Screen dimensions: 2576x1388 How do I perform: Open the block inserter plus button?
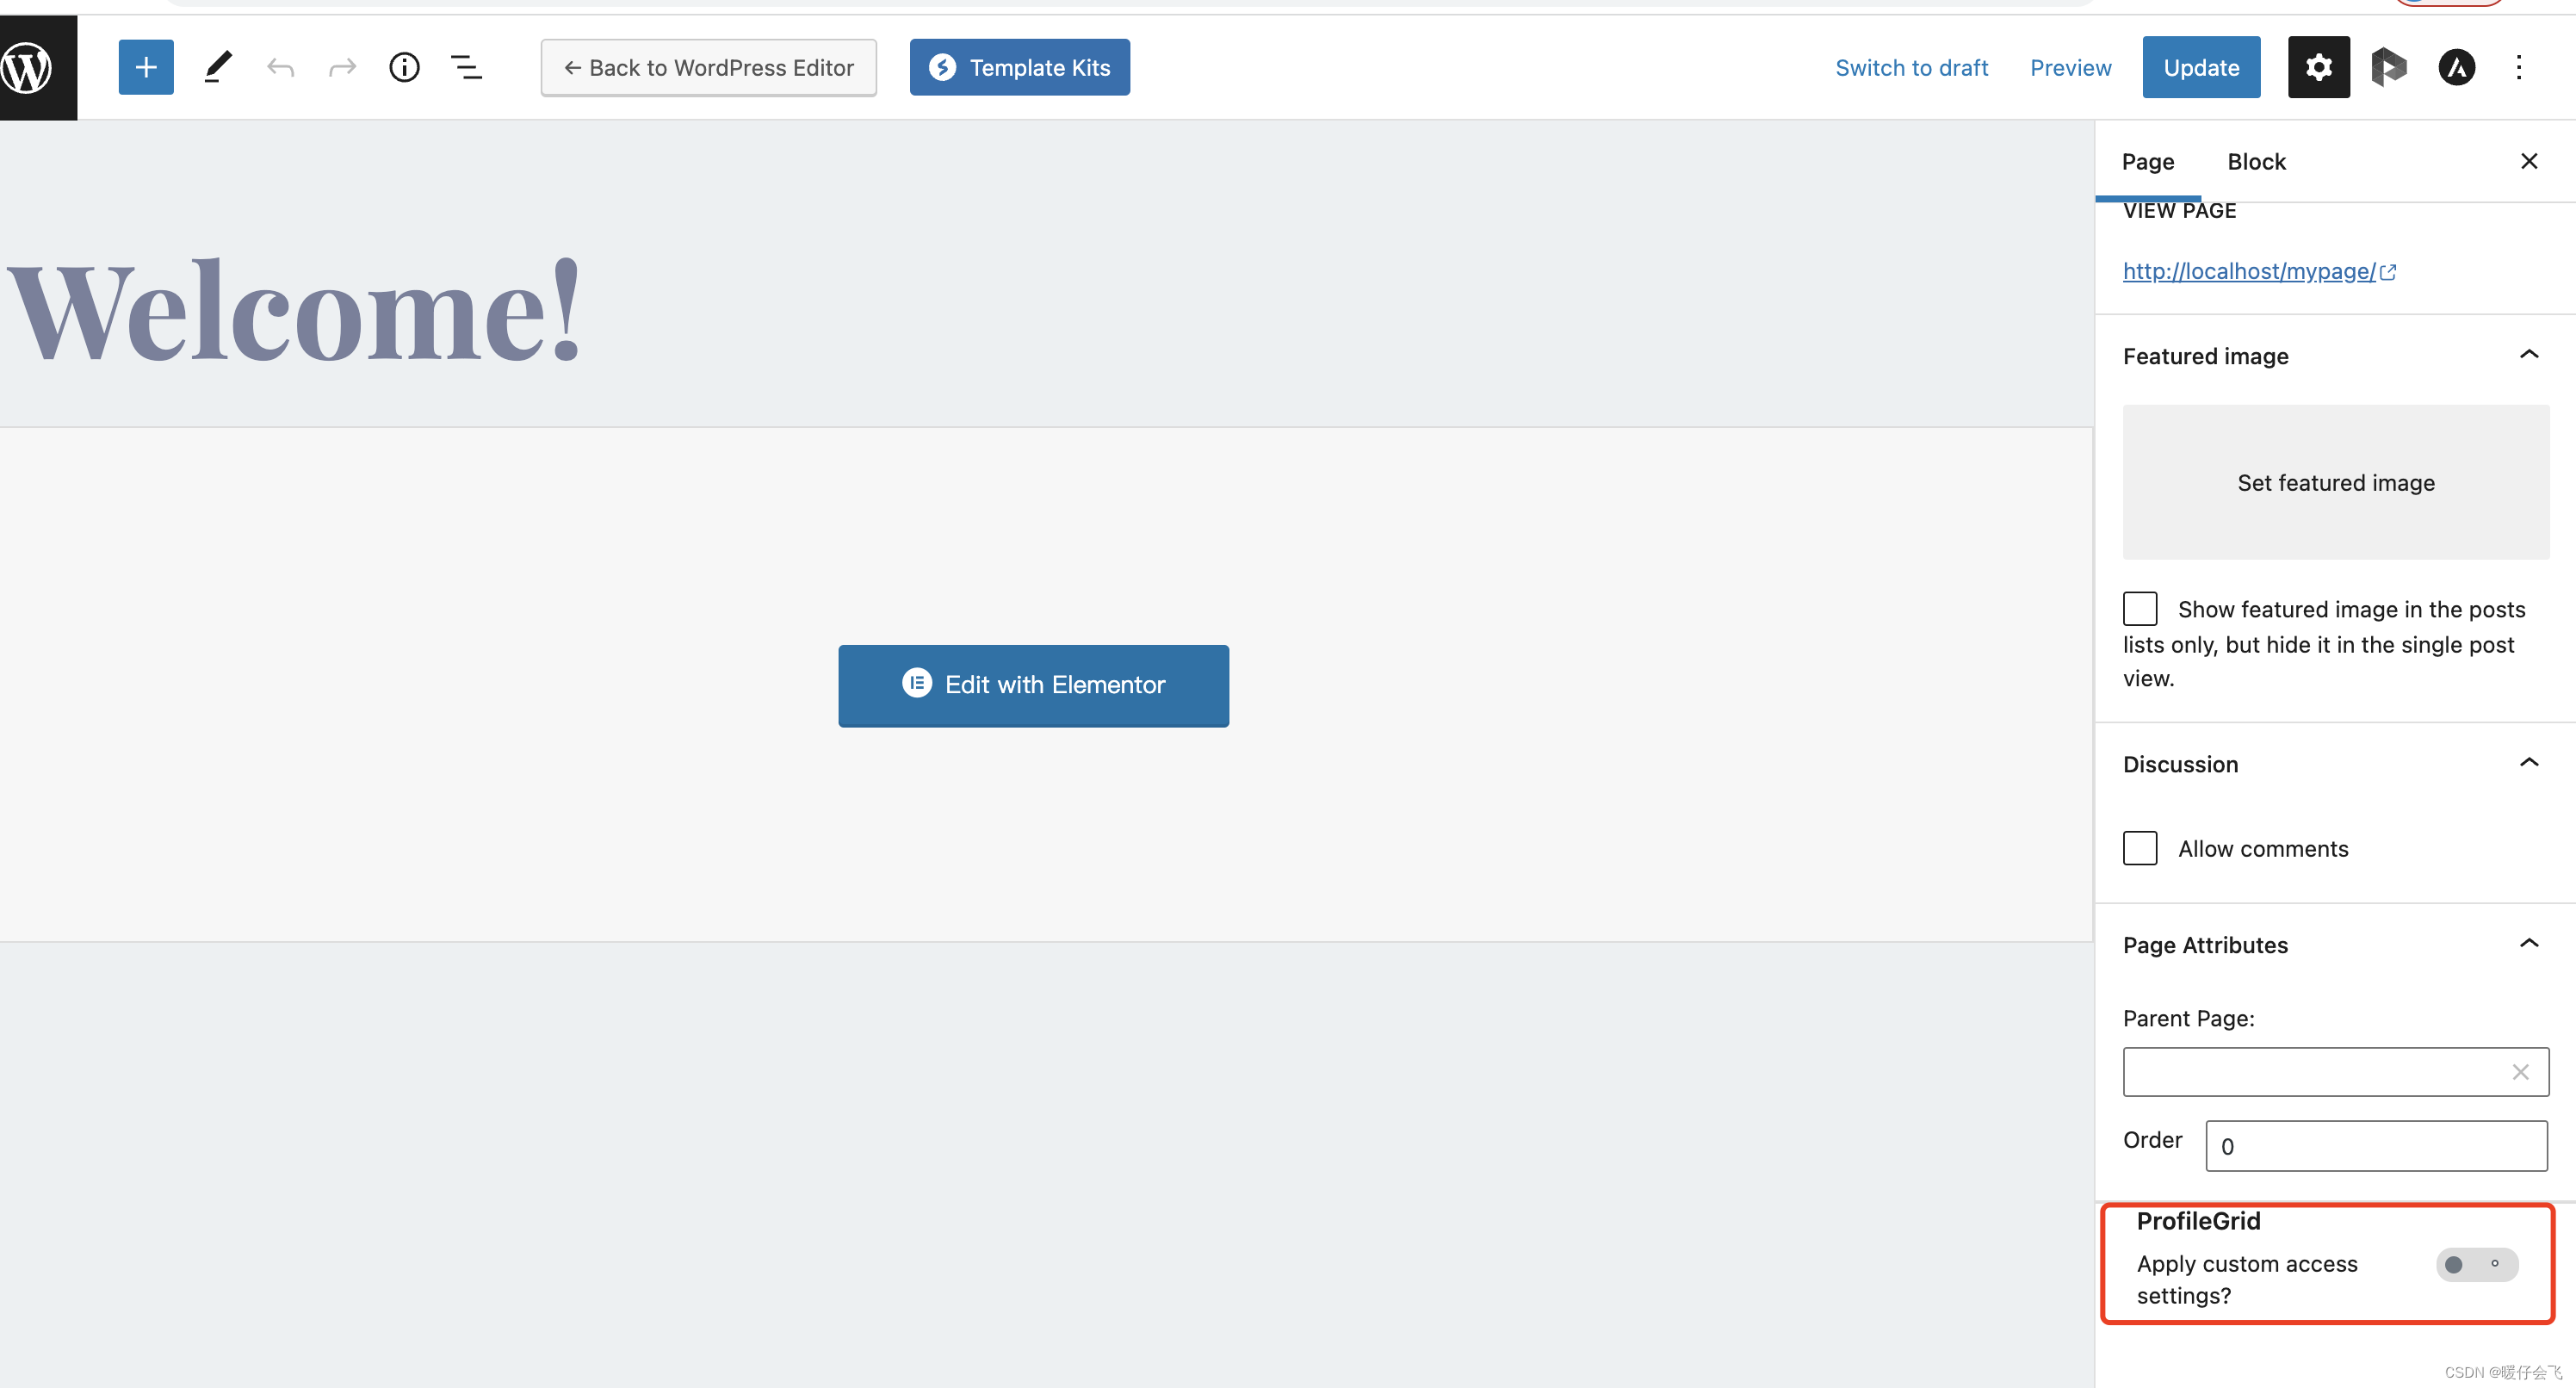point(146,68)
